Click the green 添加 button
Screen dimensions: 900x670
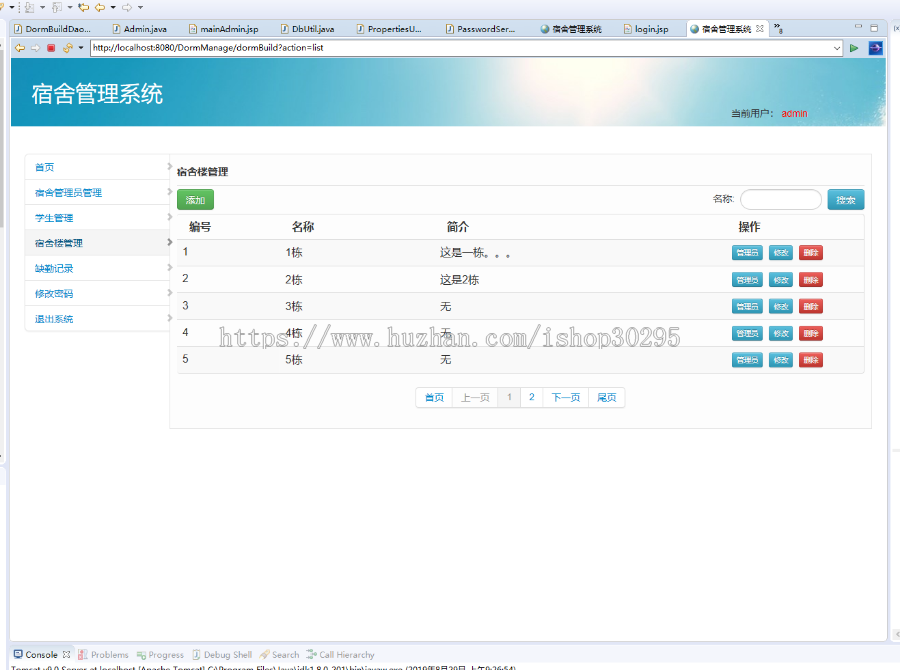194,199
